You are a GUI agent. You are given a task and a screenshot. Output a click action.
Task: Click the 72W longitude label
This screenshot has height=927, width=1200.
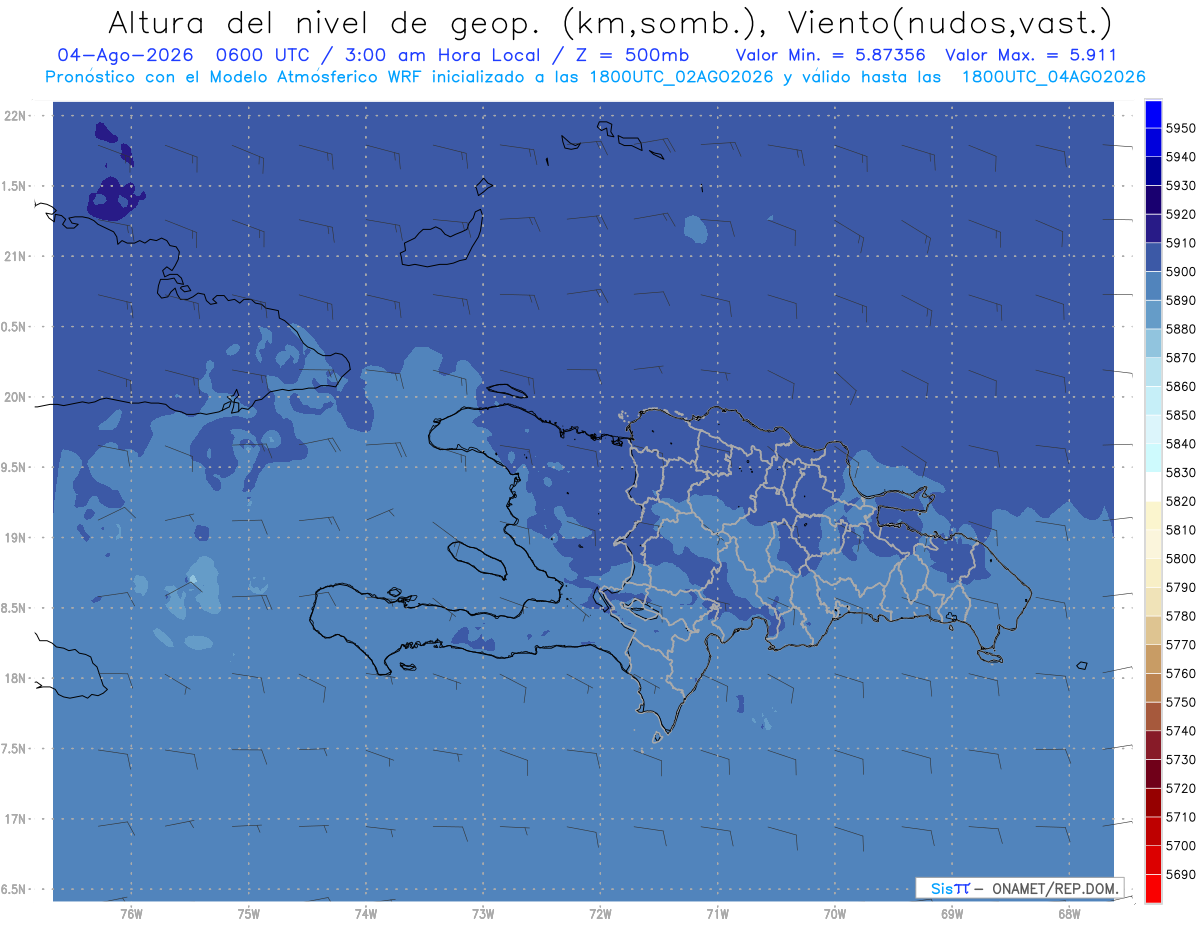(601, 914)
